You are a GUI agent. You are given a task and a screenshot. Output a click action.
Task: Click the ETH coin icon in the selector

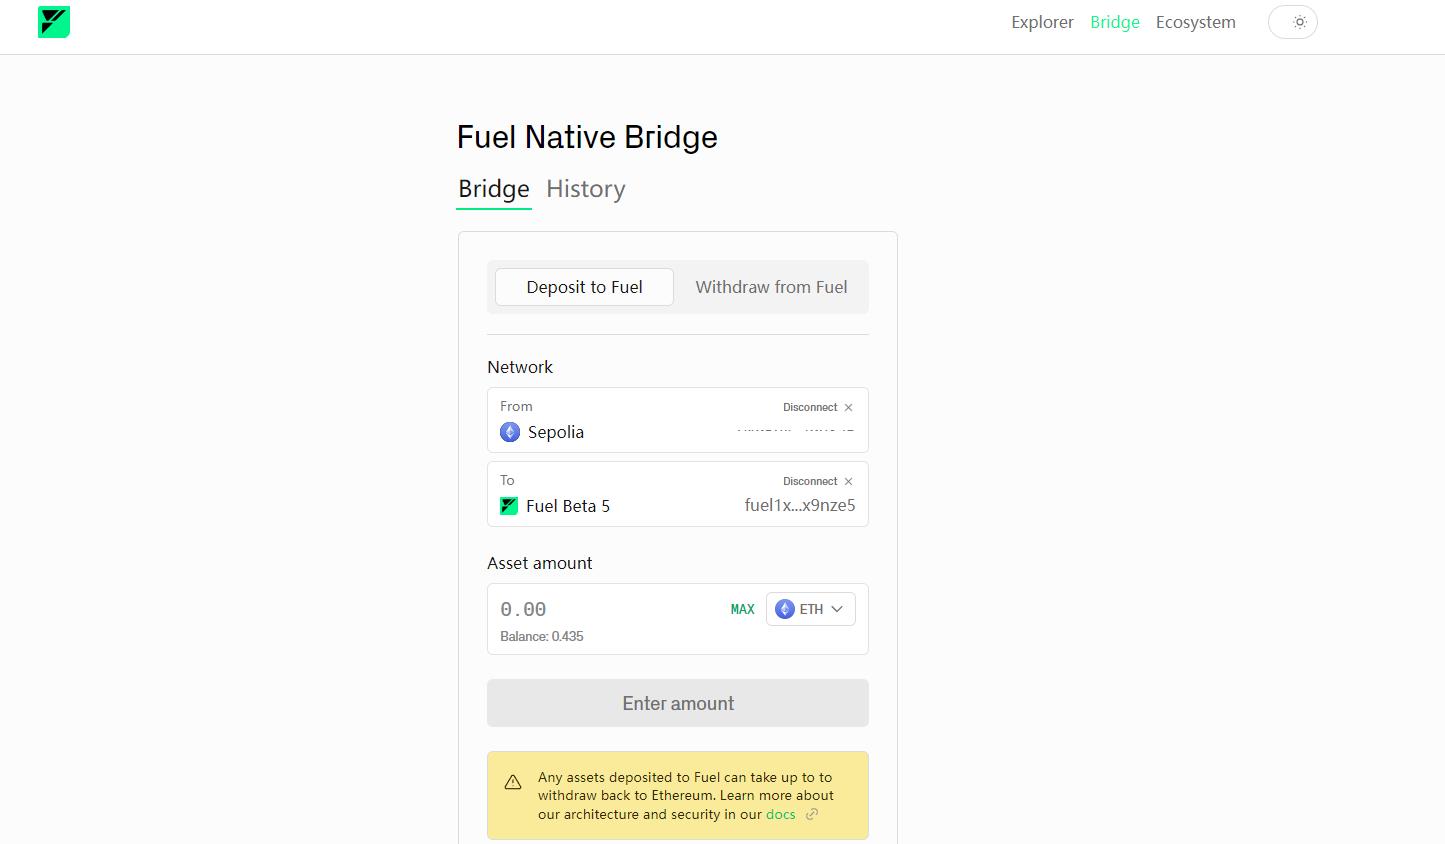coord(785,609)
